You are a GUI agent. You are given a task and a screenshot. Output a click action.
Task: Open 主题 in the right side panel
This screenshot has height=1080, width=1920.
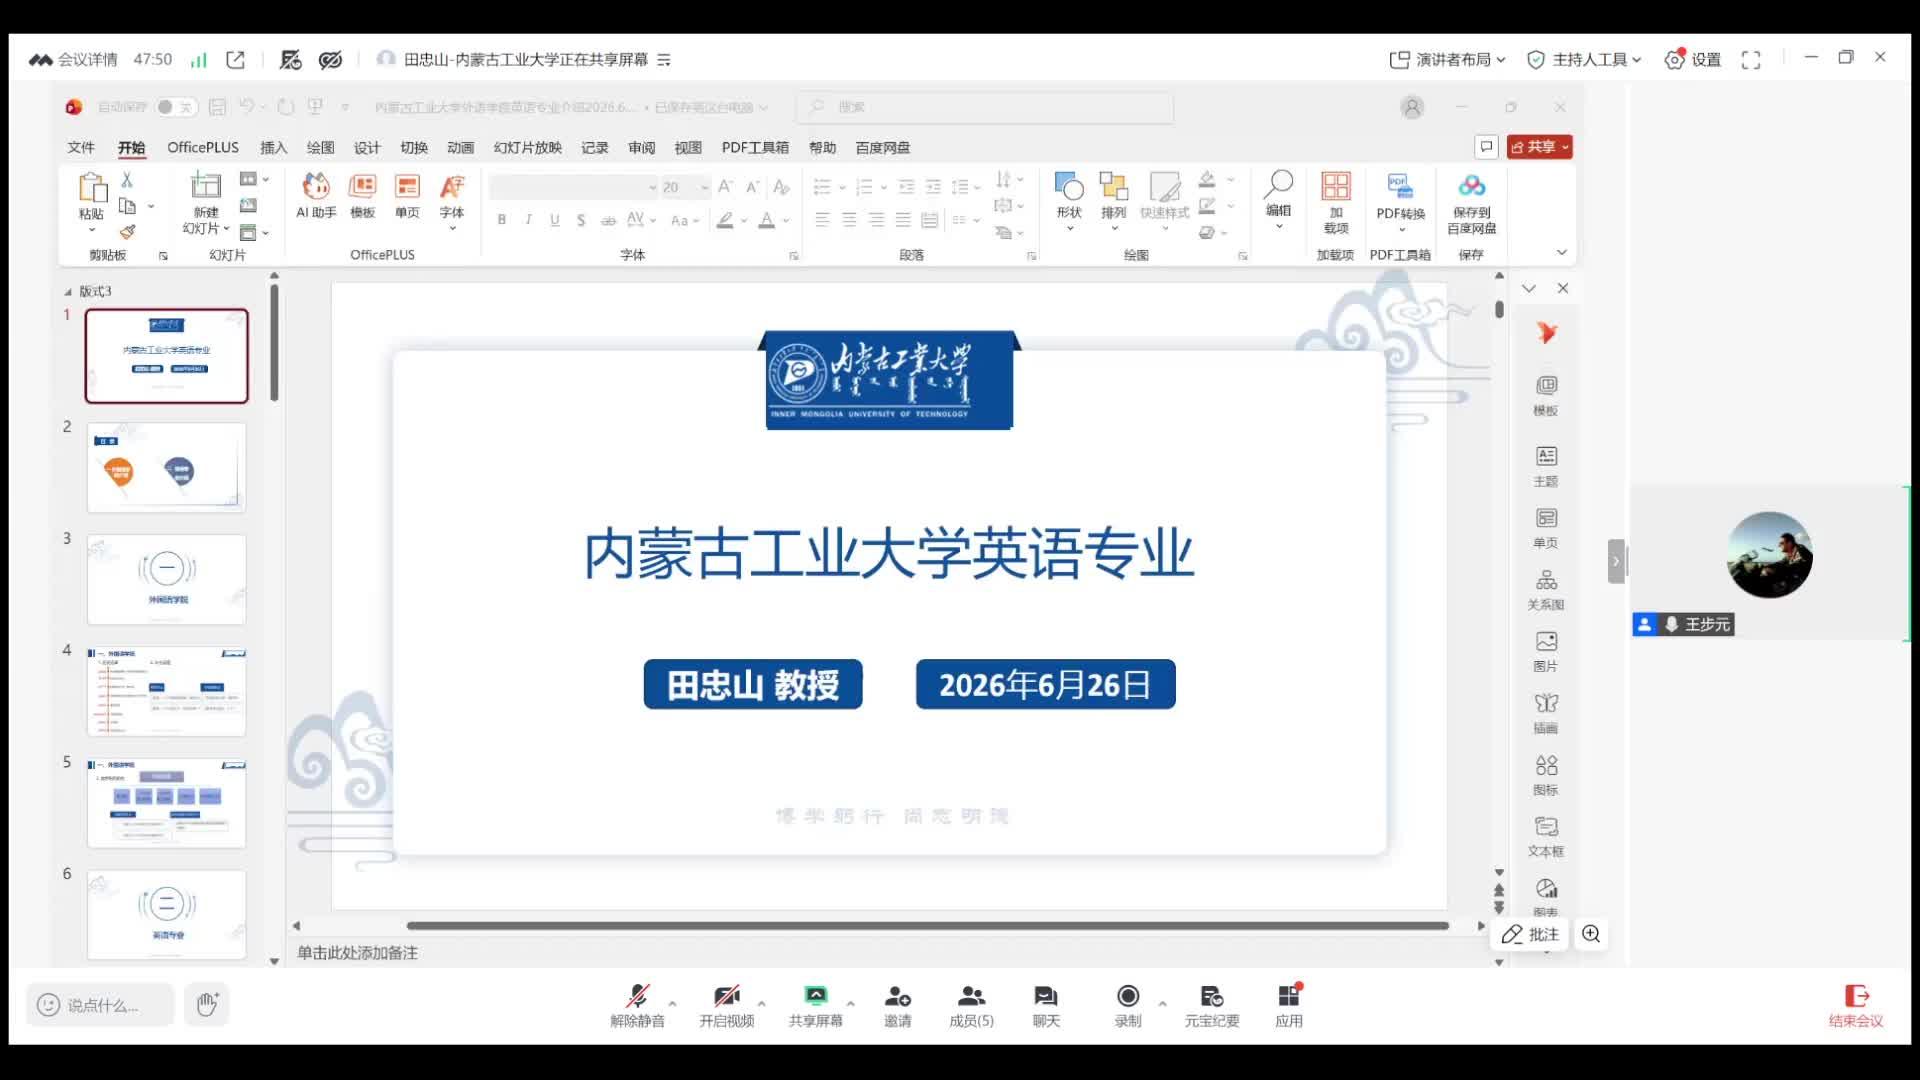pos(1546,466)
